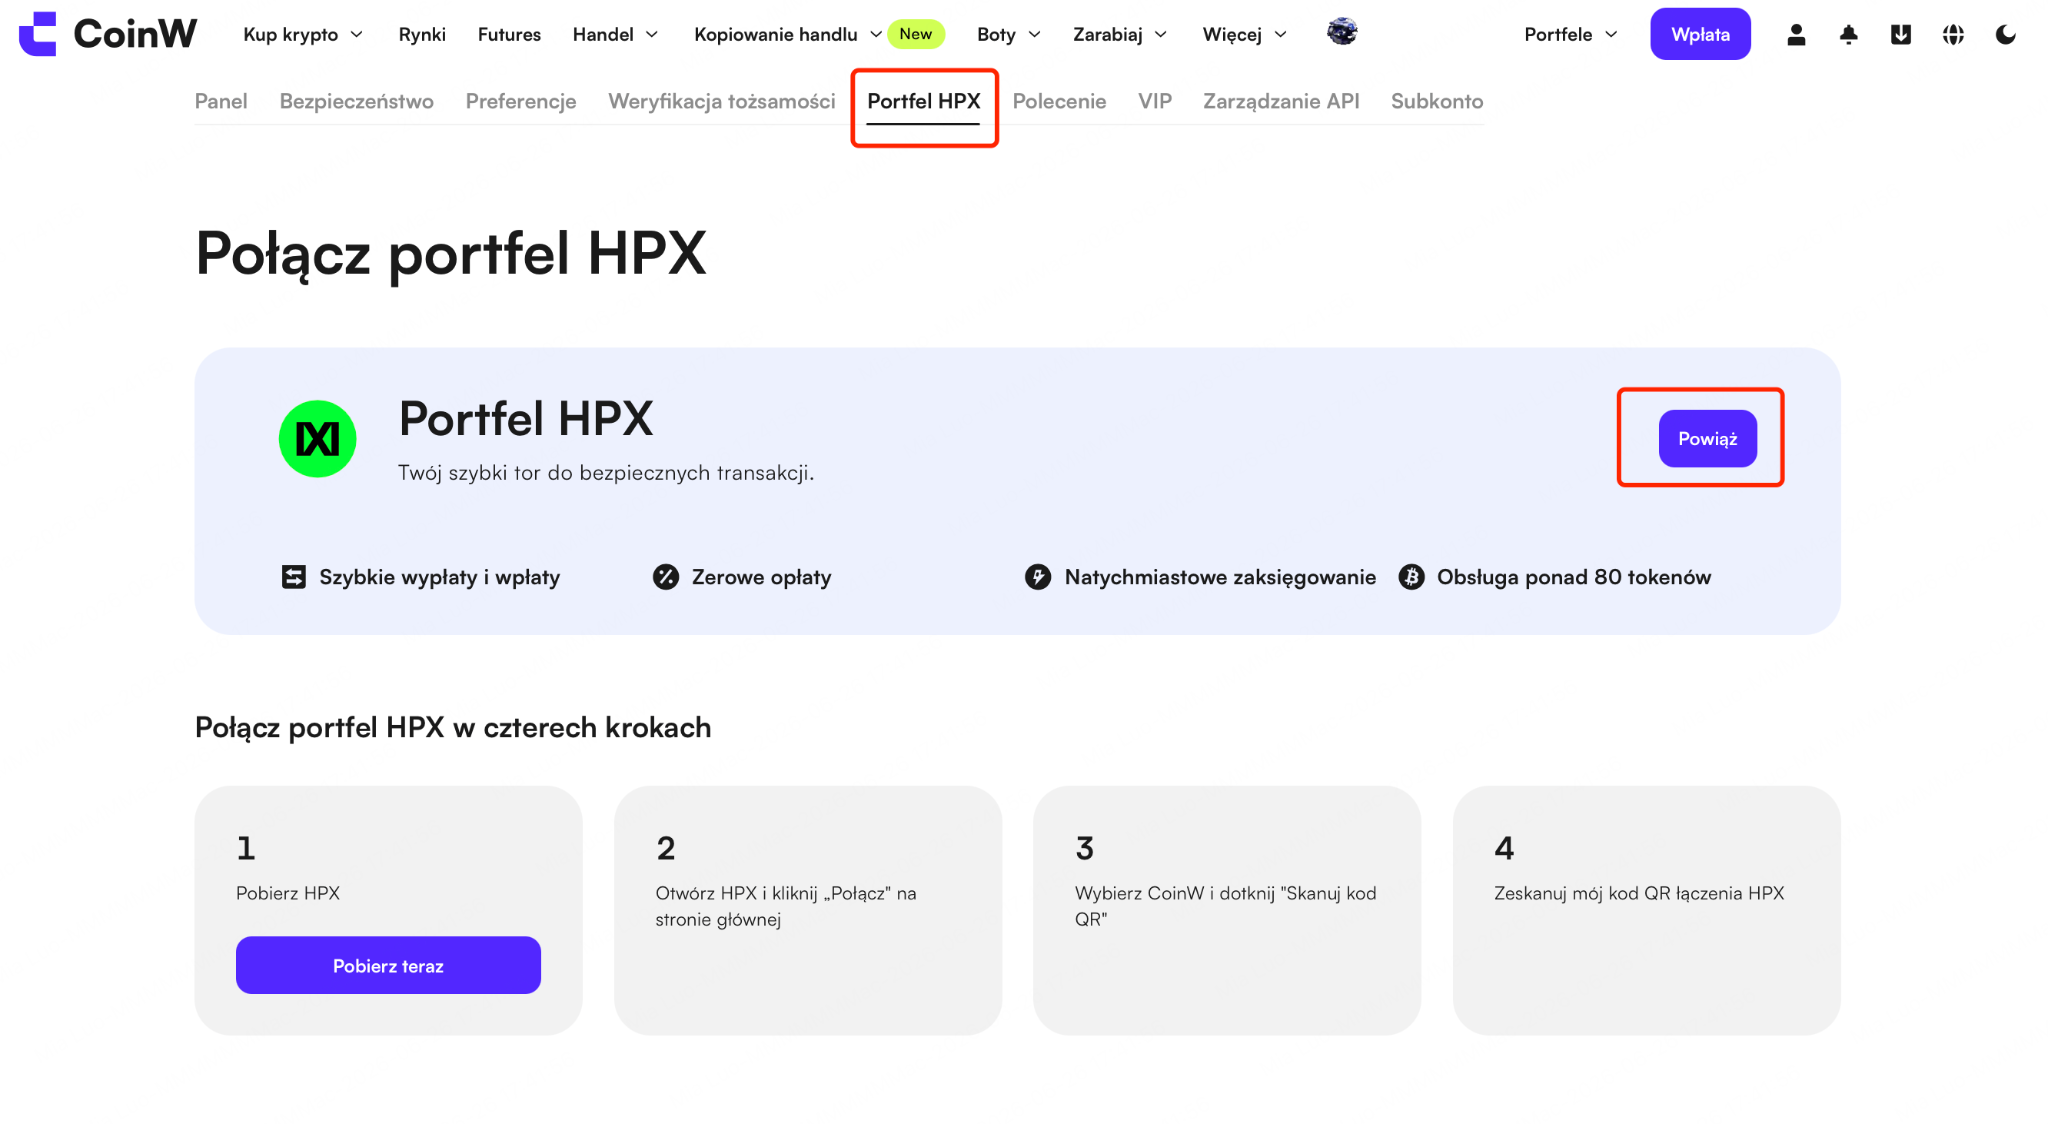This screenshot has height=1124, width=2048.
Task: Open Futures in the top navigation
Action: click(509, 34)
